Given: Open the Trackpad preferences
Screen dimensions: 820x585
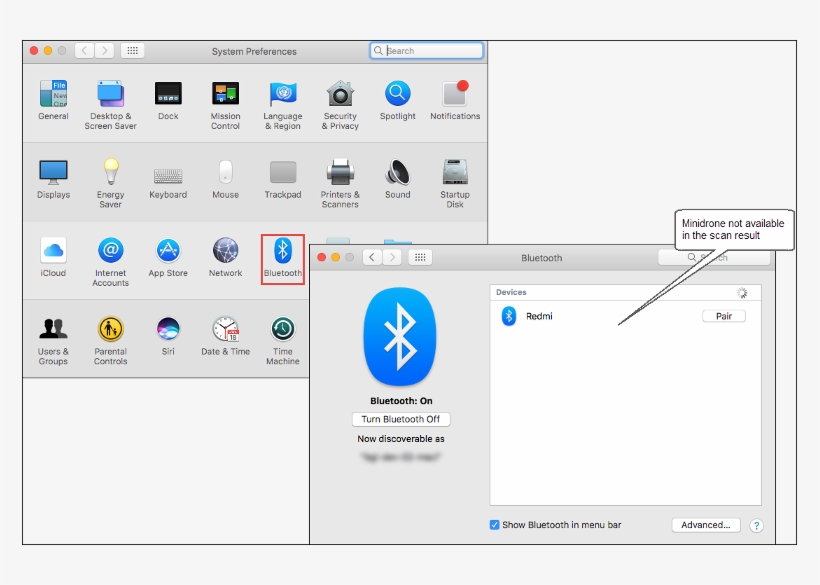Looking at the screenshot, I should coord(282,172).
